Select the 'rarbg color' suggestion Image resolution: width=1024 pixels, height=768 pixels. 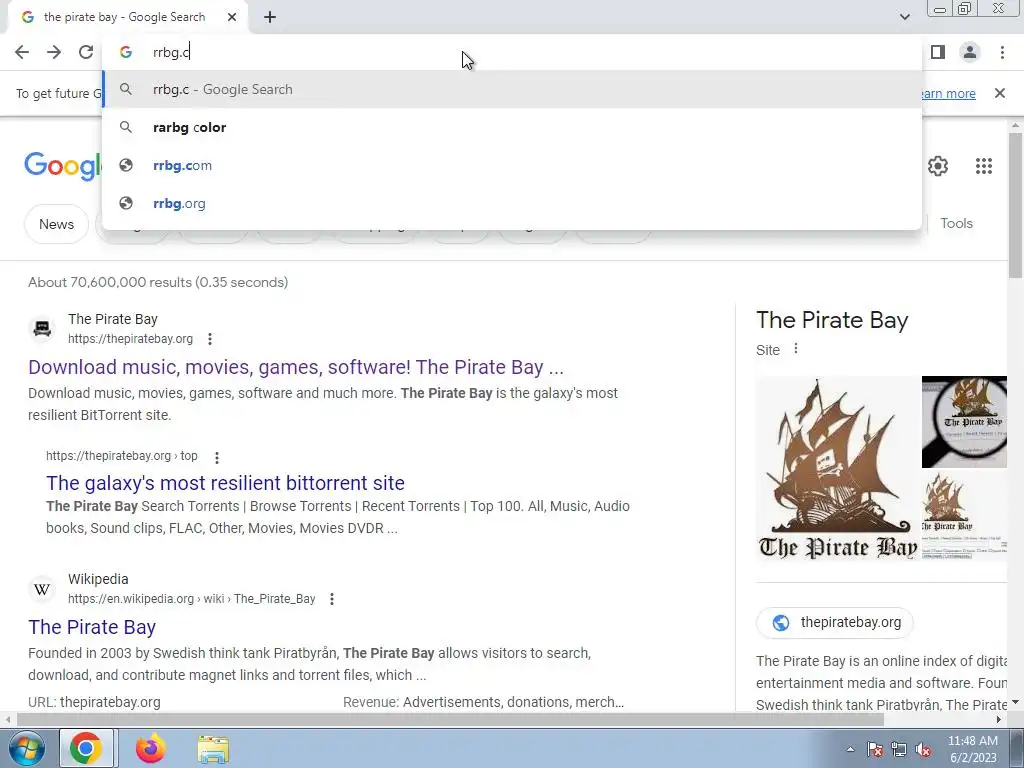(512, 127)
